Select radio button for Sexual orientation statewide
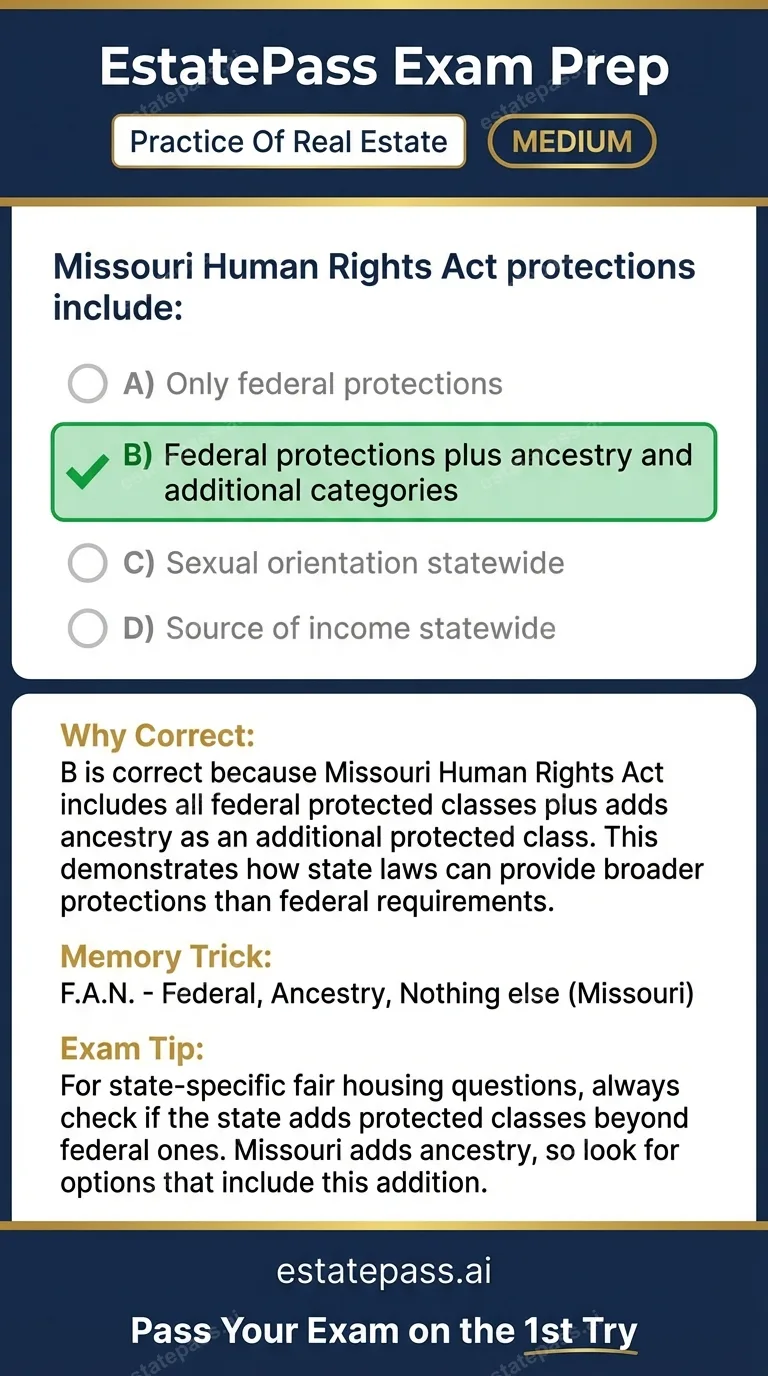Screen dimensions: 768x1376 tap(88, 563)
